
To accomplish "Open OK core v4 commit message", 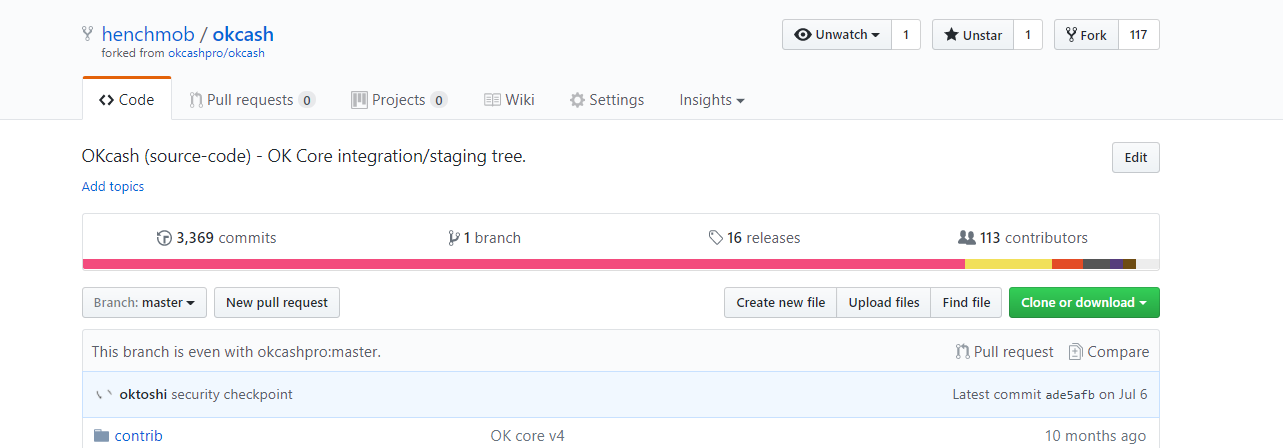I will [527, 436].
